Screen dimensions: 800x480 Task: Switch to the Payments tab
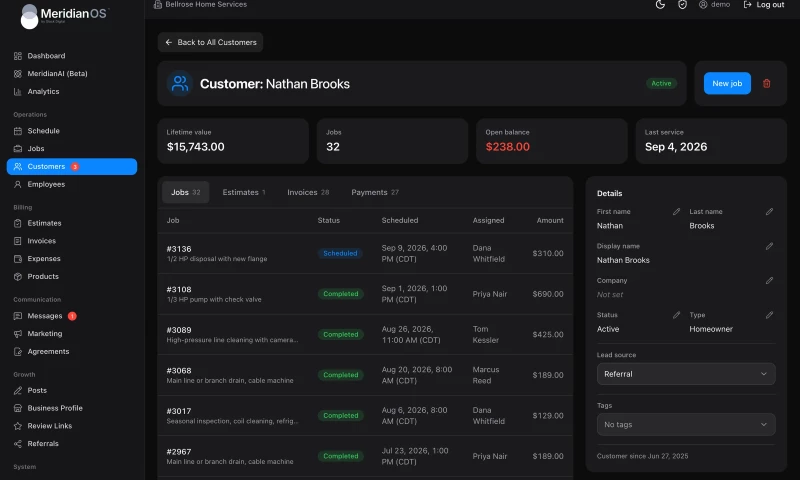tap(375, 192)
